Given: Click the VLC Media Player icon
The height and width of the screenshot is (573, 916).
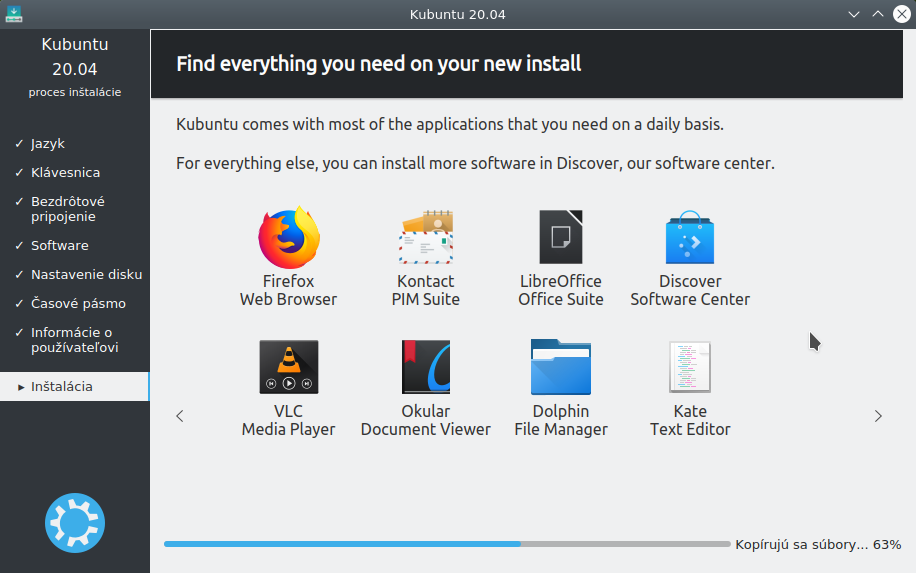Looking at the screenshot, I should 289,367.
